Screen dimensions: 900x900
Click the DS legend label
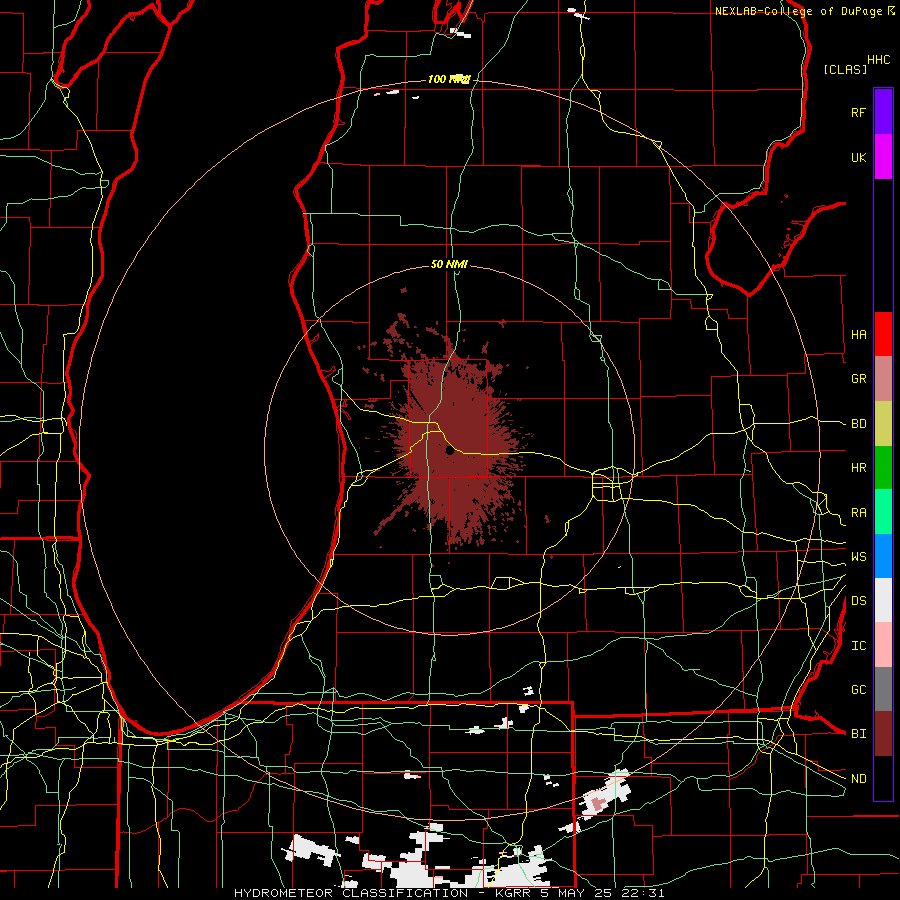[x=859, y=601]
